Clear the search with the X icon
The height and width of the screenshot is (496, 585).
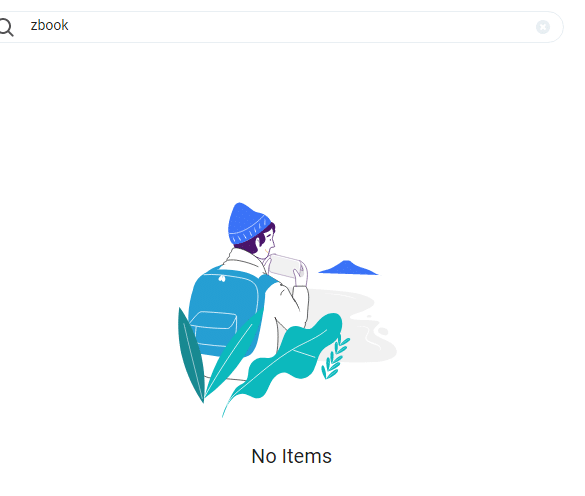(542, 27)
